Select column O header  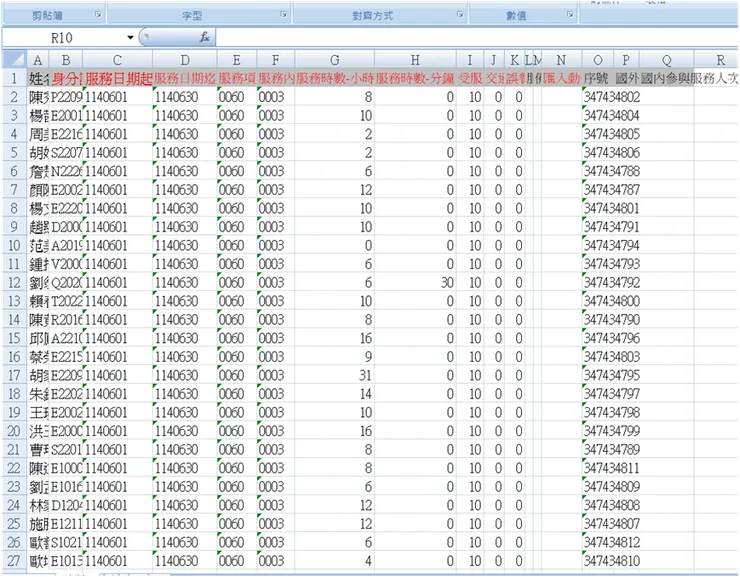(x=597, y=61)
